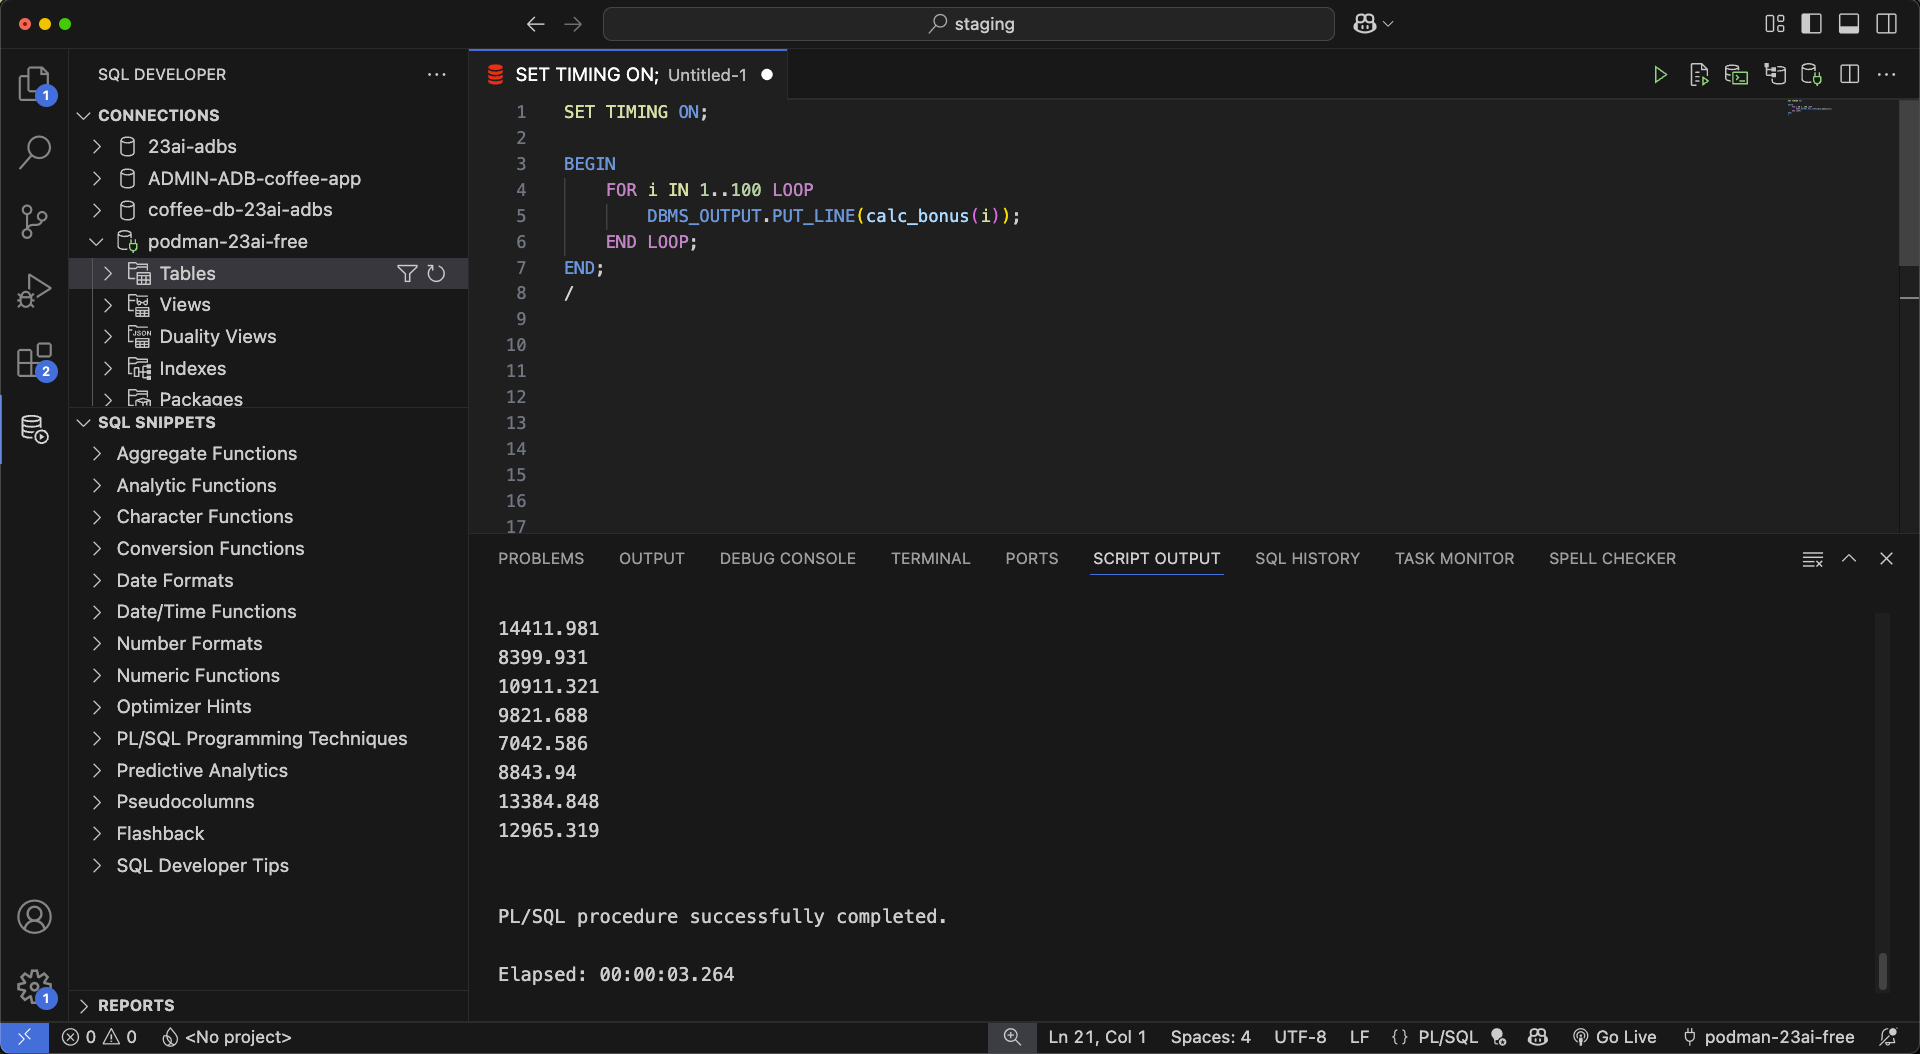Open the Copilot chat icon in title bar
1920x1054 pixels.
(1365, 24)
